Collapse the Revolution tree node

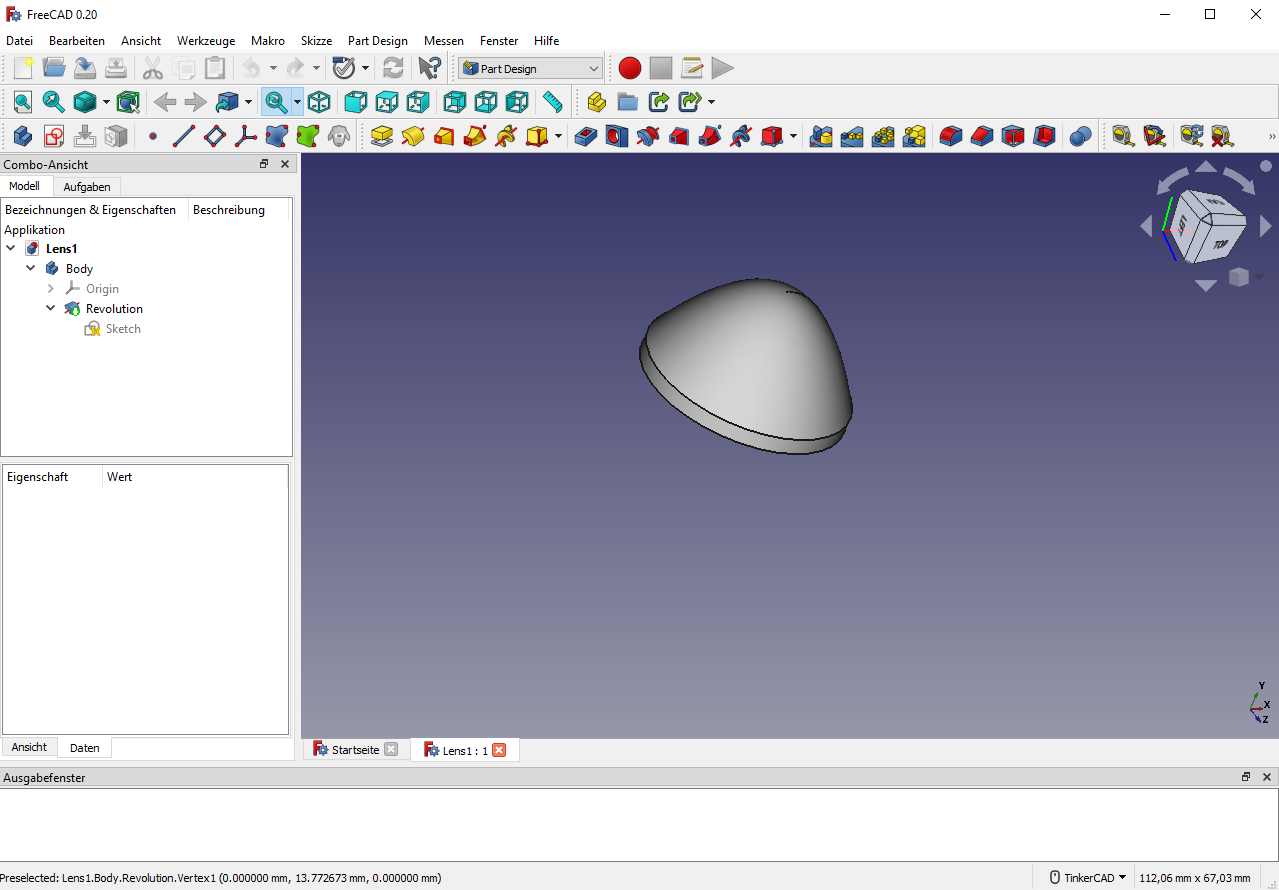click(51, 309)
